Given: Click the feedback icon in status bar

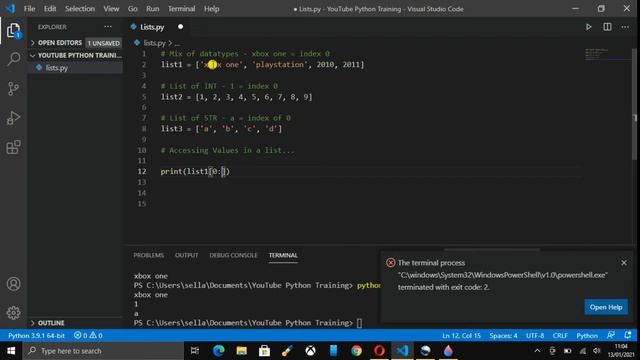Looking at the screenshot, I should (x=611, y=336).
